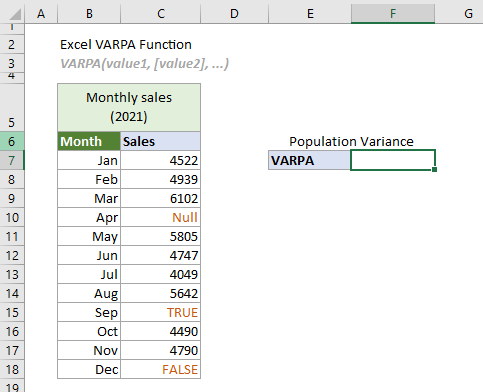This screenshot has height=392, width=483.
Task: Select the Excel VARPA Function title cell
Action: click(x=126, y=45)
